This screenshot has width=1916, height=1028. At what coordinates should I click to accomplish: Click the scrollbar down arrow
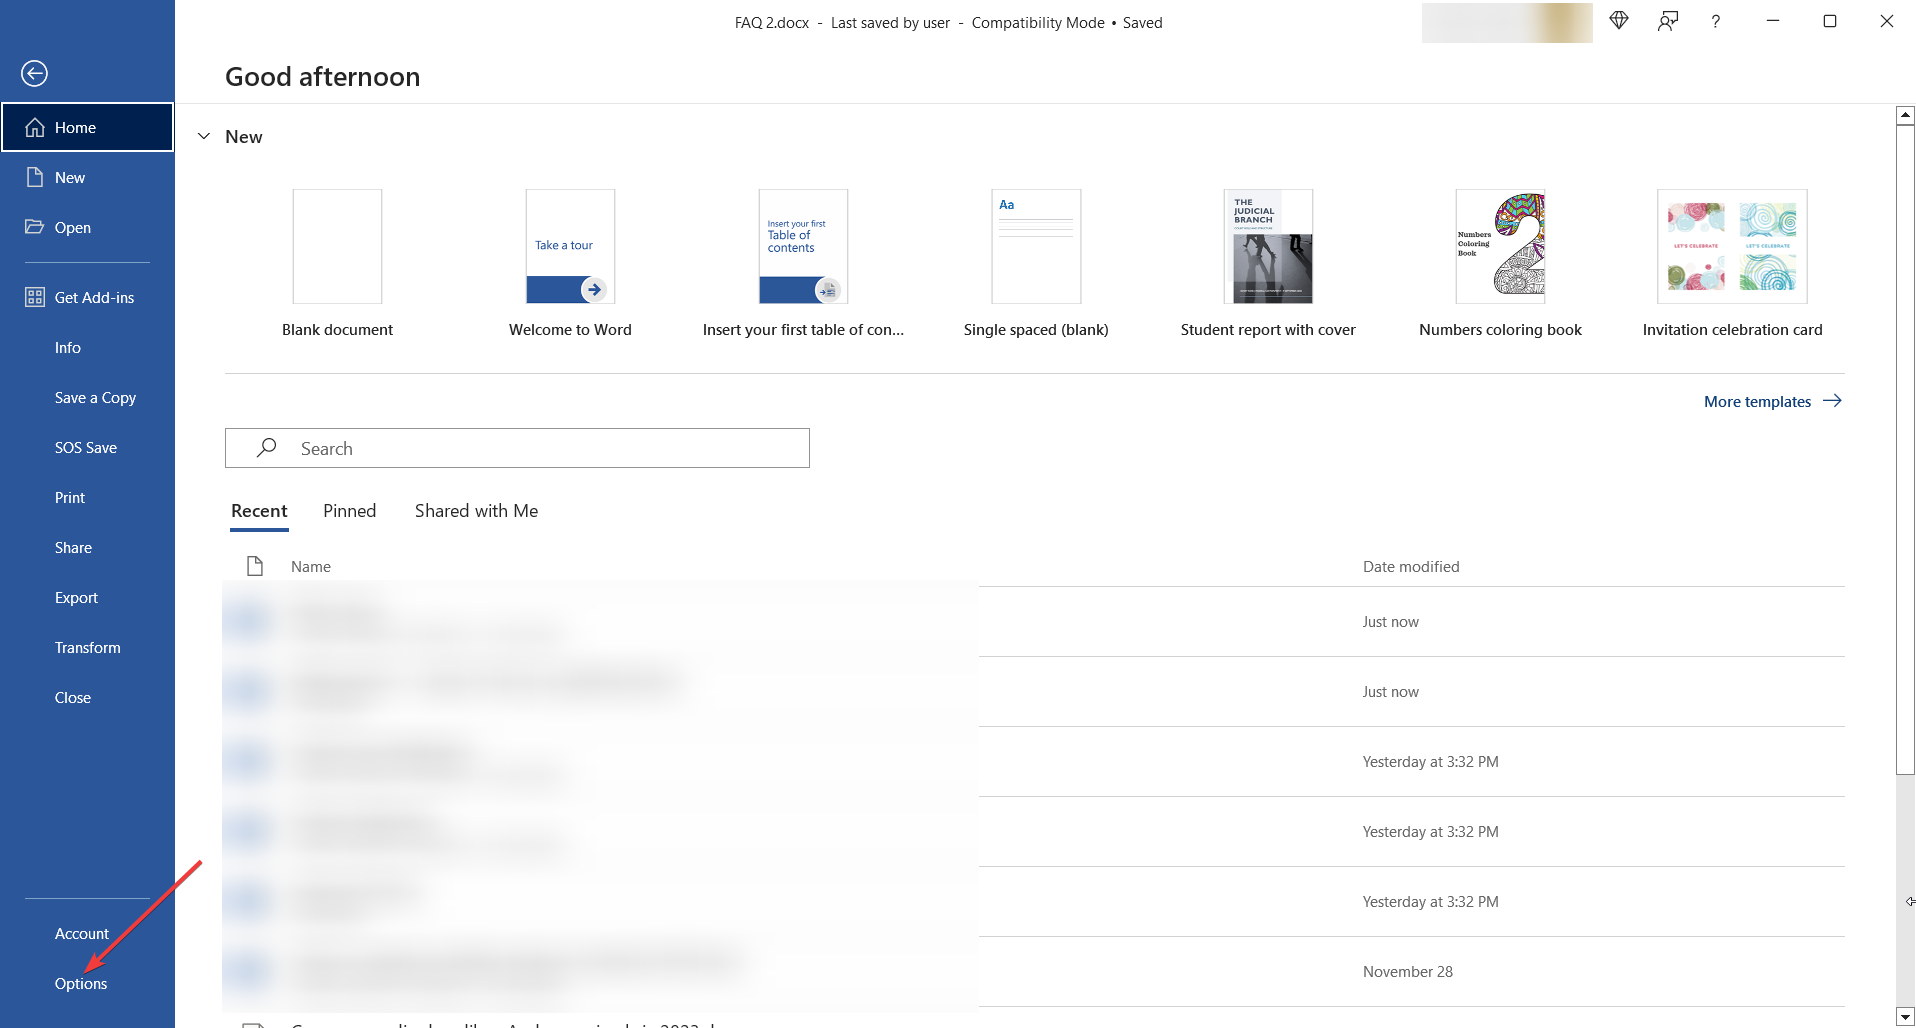[x=1905, y=1017]
